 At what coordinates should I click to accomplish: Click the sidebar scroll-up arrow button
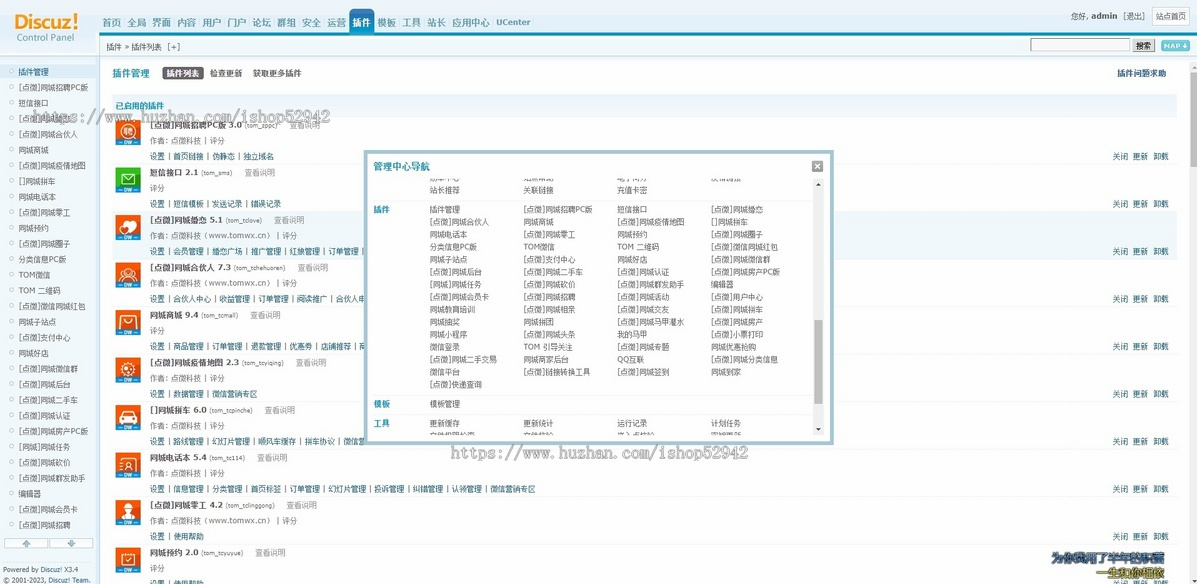coord(27,544)
